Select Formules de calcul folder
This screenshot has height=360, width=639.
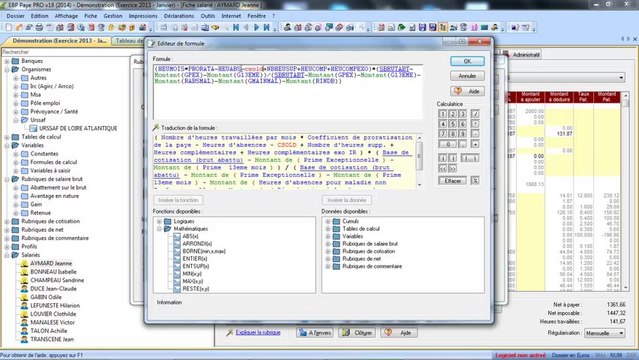[53, 162]
